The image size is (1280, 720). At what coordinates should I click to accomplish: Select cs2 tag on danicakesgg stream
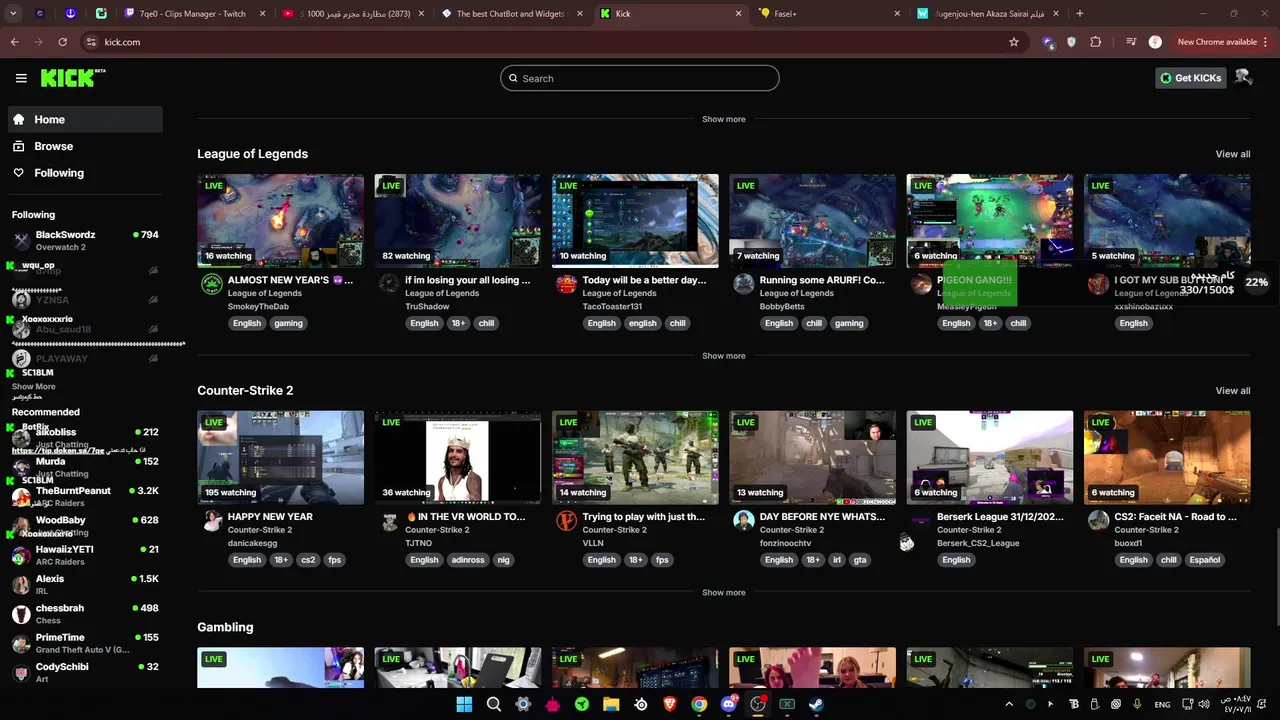pyautogui.click(x=308, y=560)
